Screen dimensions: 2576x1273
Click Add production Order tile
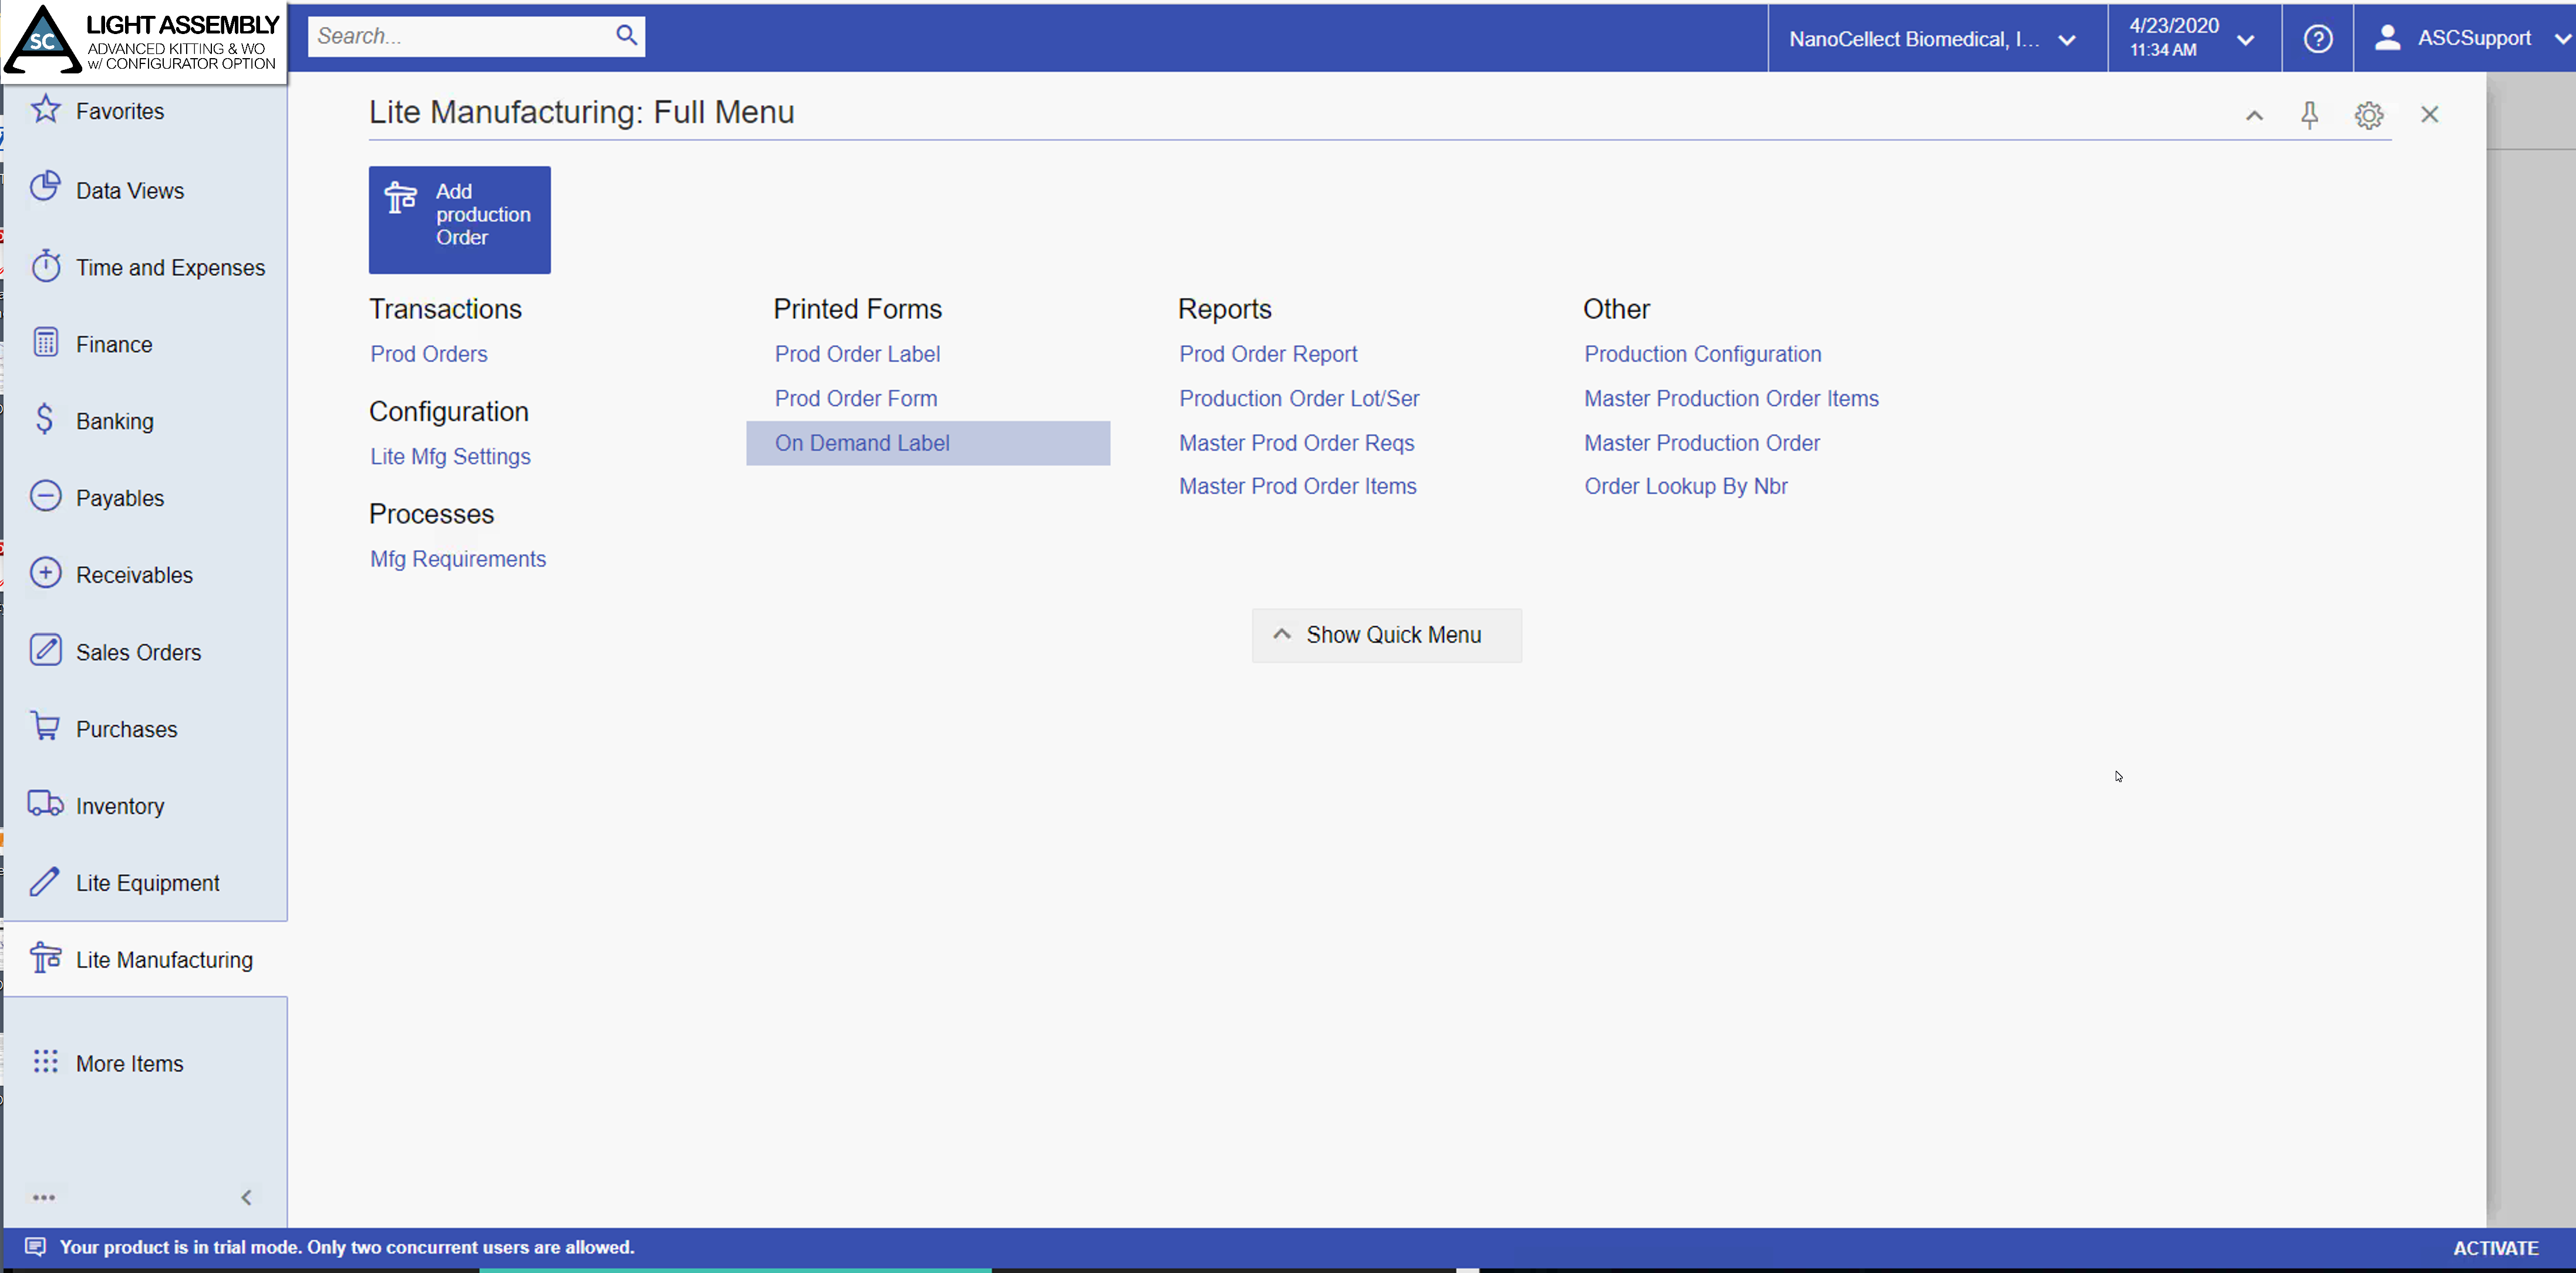459,220
